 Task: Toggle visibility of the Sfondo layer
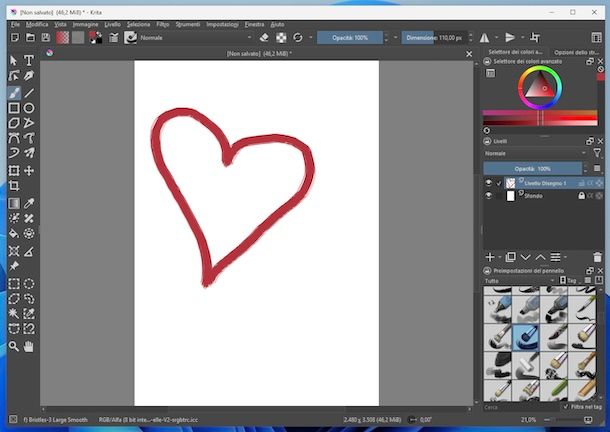click(x=489, y=196)
